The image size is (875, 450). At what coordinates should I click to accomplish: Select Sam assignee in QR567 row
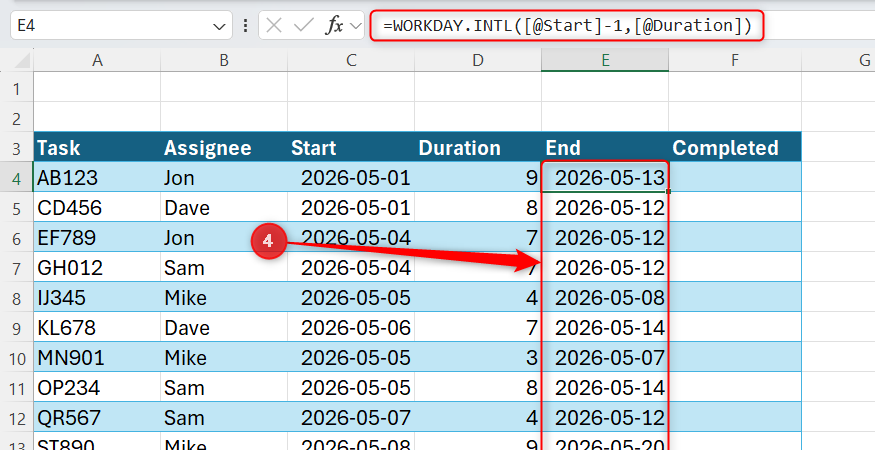[224, 418]
